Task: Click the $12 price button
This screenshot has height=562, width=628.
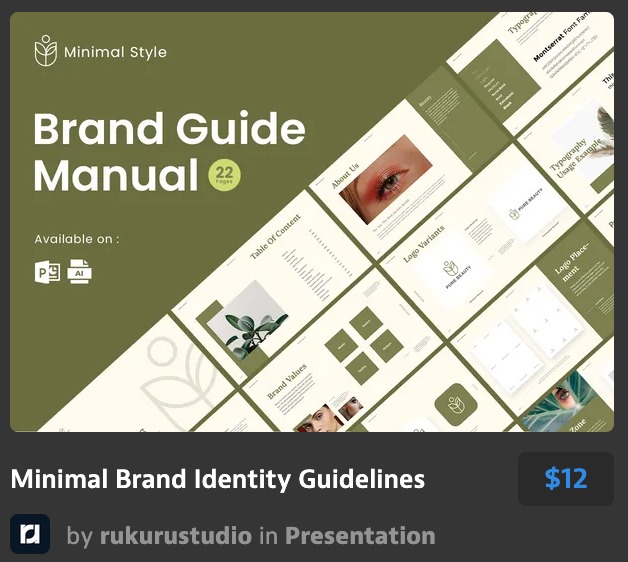Action: 565,479
